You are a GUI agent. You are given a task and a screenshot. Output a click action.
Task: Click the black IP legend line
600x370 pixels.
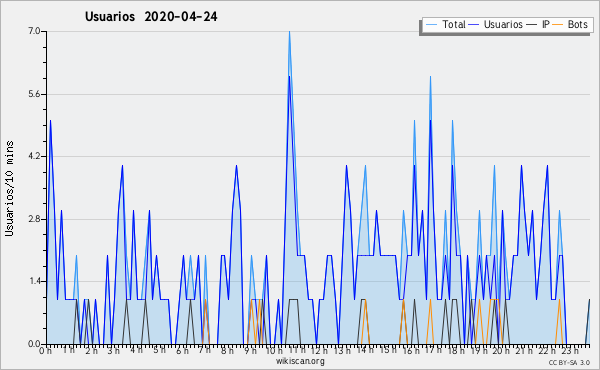532,25
